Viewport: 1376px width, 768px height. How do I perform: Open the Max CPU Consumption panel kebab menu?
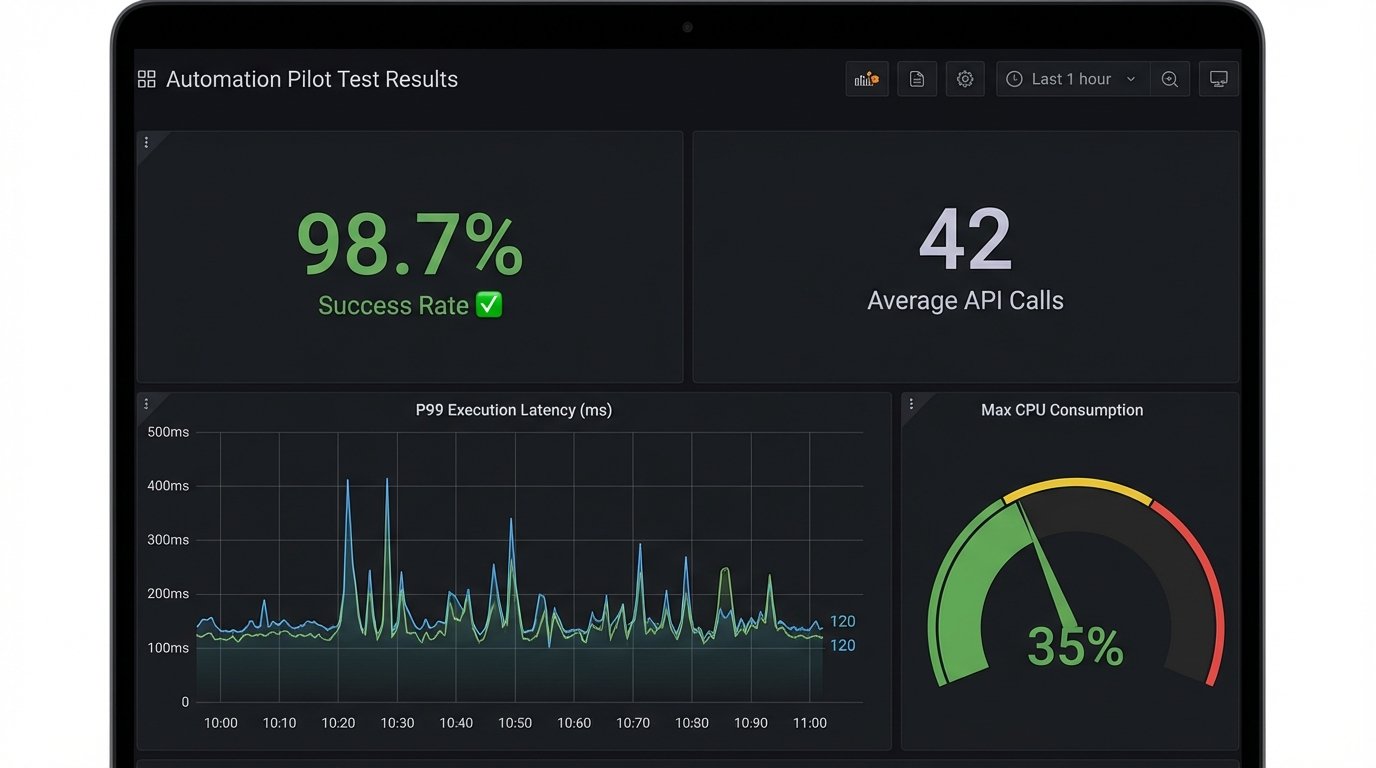tap(911, 403)
